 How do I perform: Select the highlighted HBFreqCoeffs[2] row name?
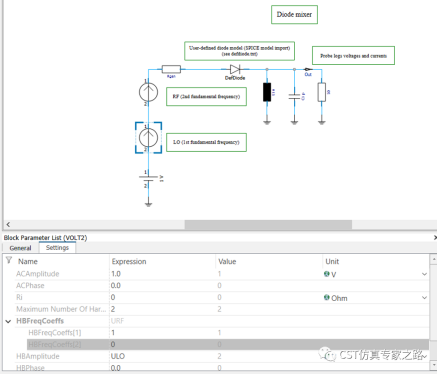pos(55,344)
